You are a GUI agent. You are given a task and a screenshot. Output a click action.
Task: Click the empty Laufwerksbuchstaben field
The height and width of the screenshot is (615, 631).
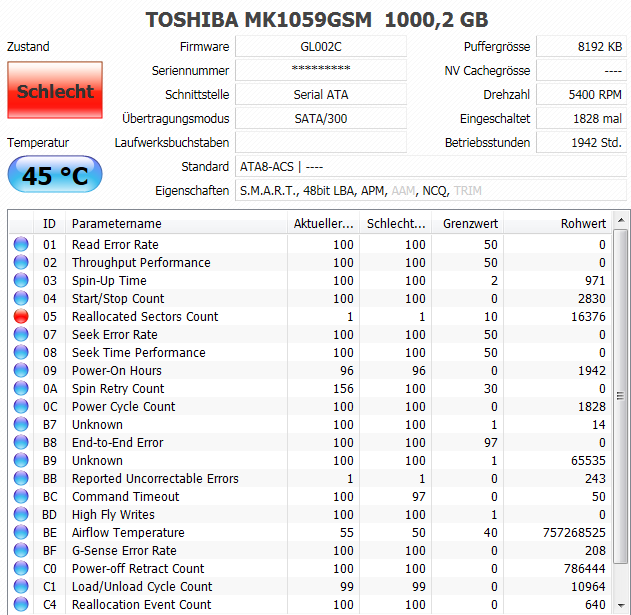tap(321, 142)
